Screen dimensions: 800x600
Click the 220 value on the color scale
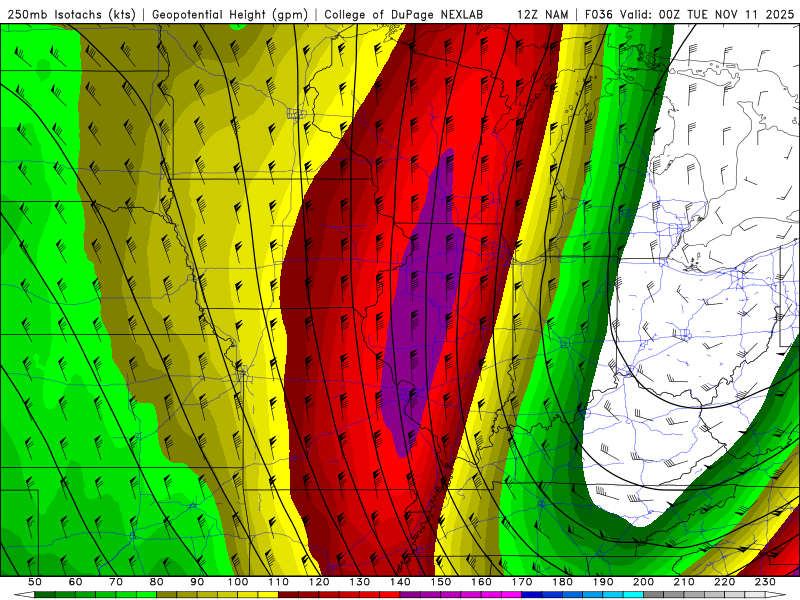(725, 582)
